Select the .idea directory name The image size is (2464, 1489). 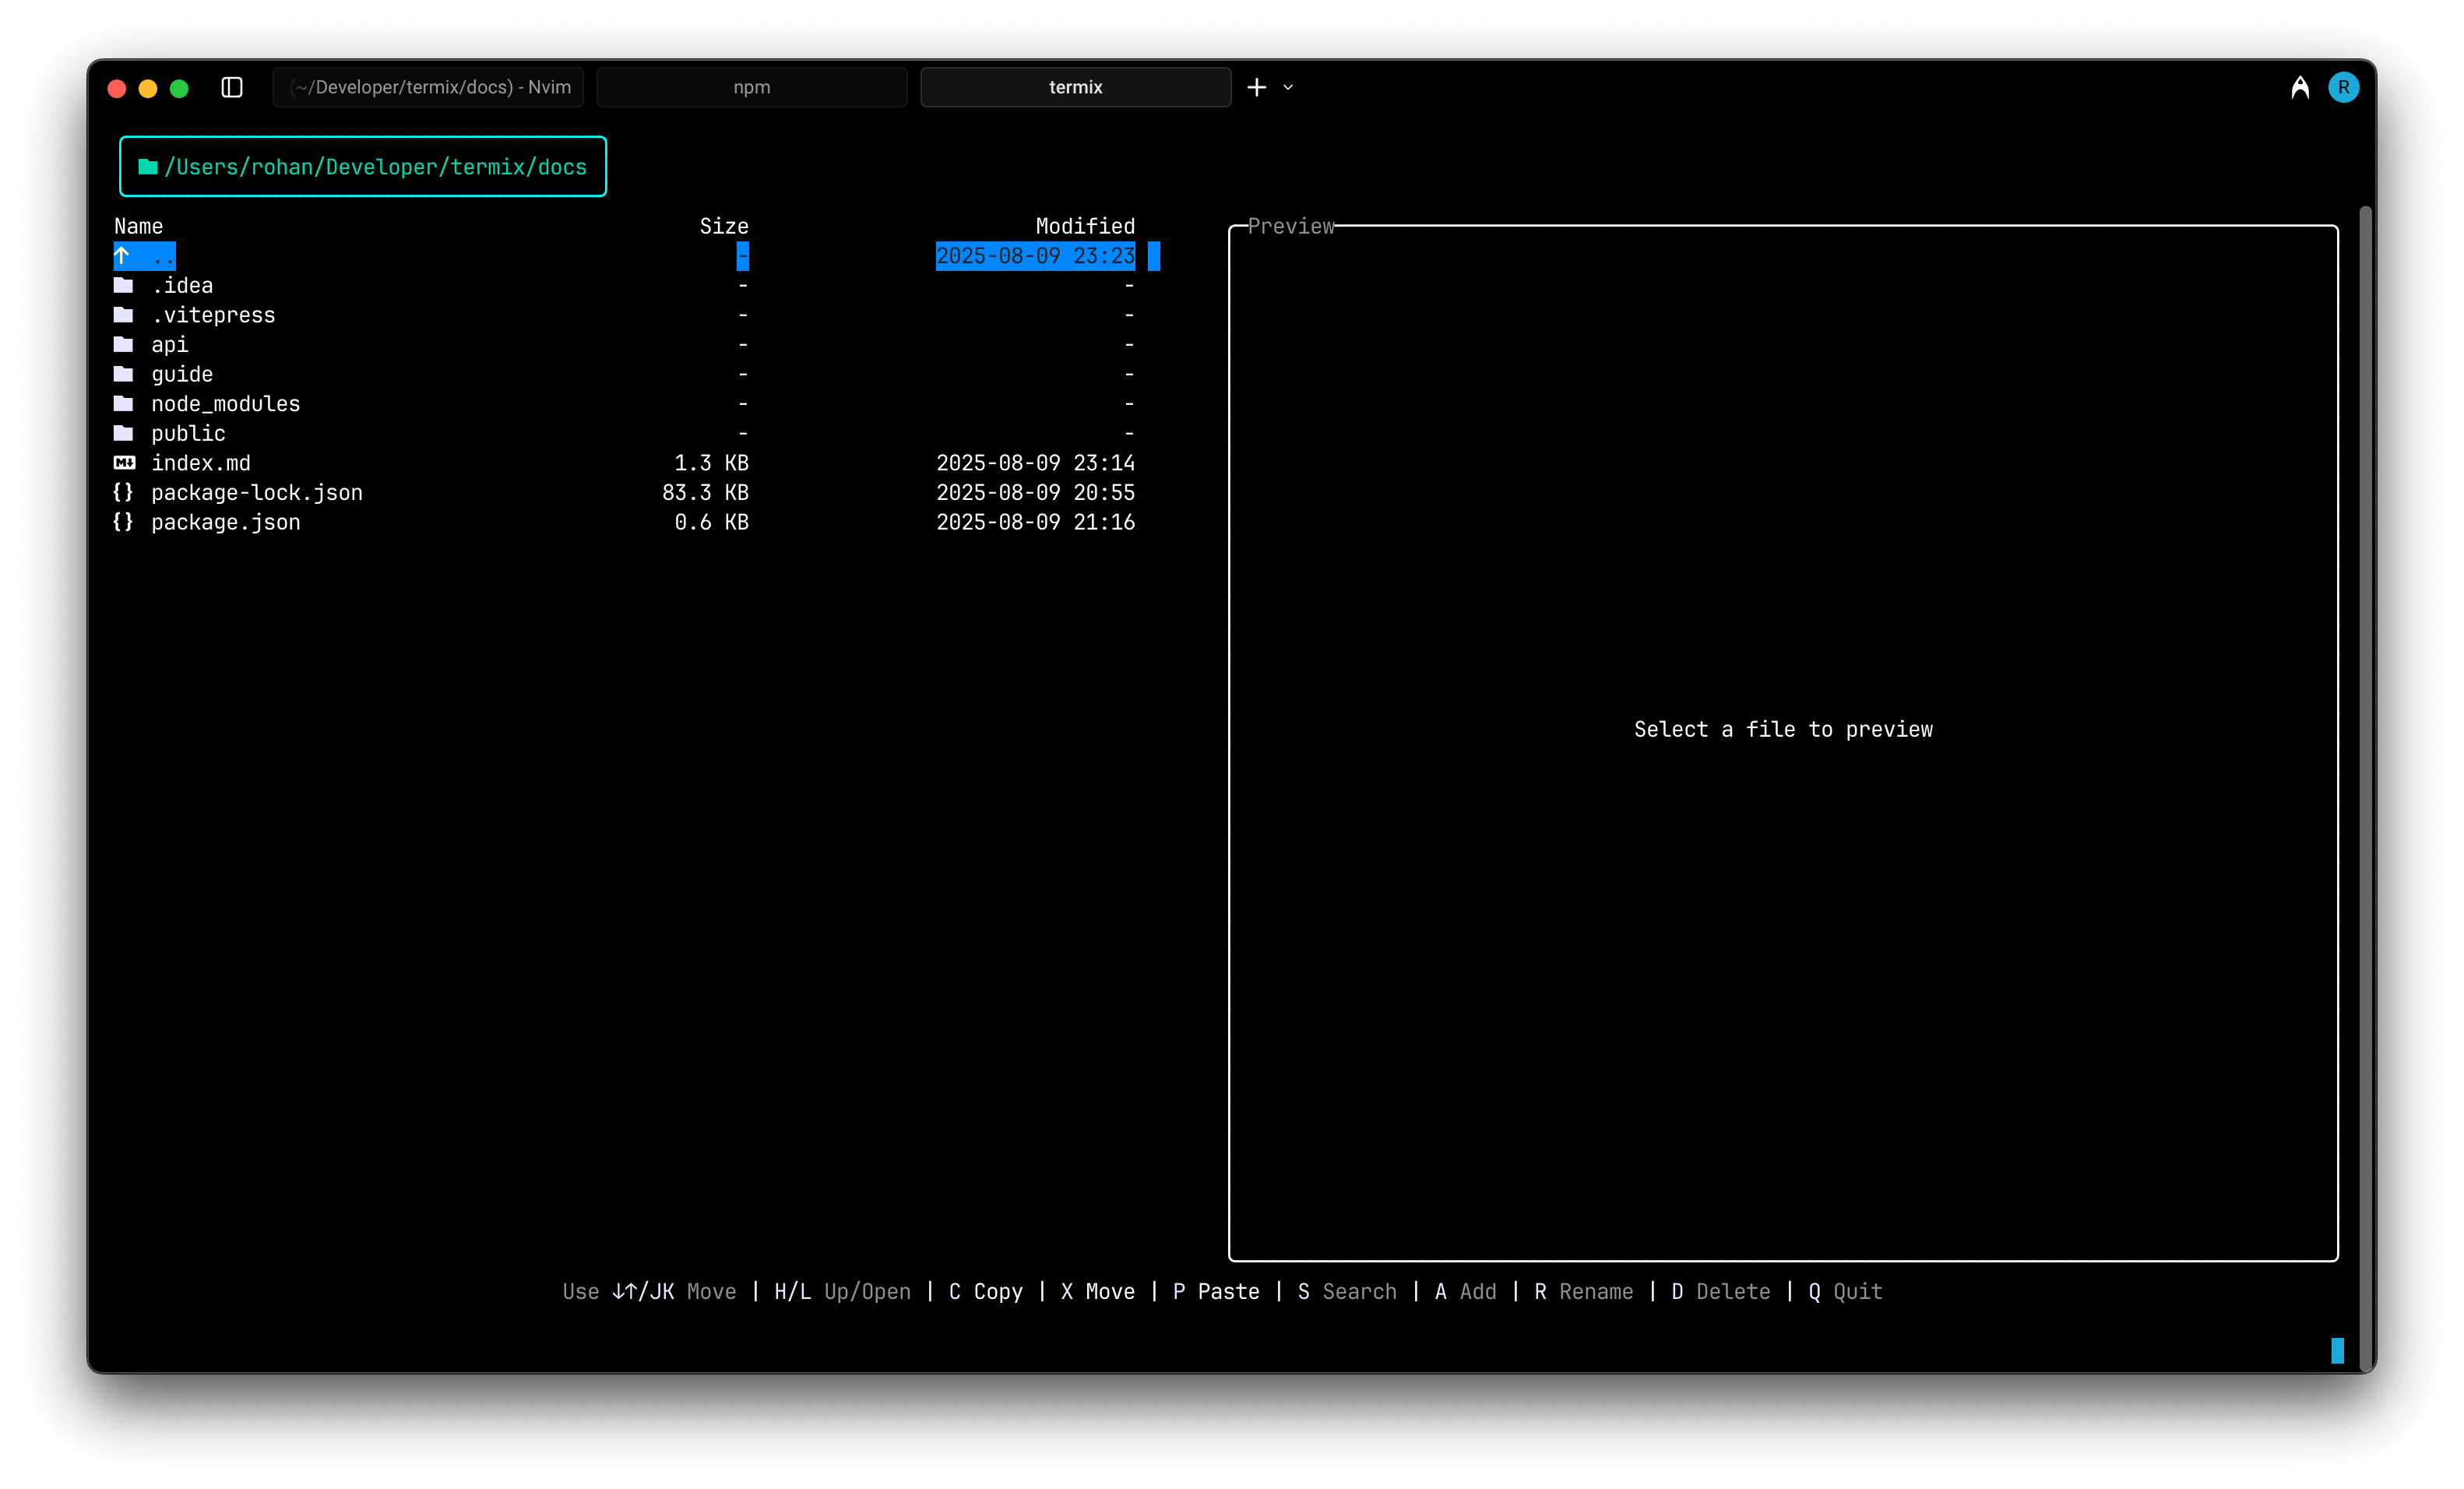[x=182, y=286]
